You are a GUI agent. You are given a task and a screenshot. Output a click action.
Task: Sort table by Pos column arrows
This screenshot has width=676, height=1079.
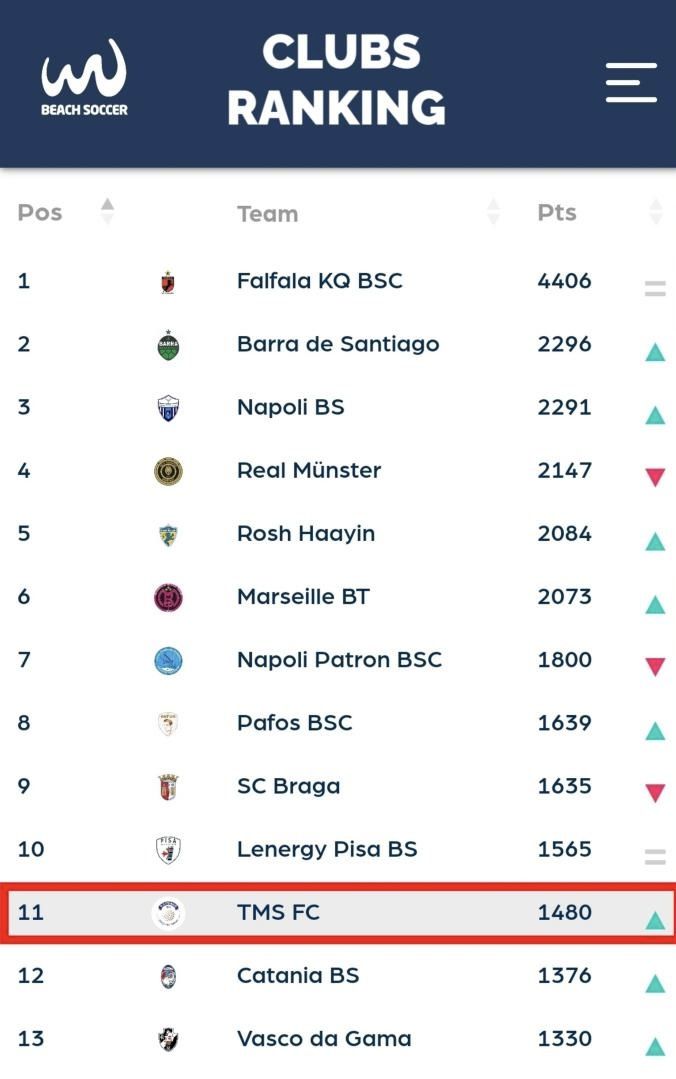108,211
